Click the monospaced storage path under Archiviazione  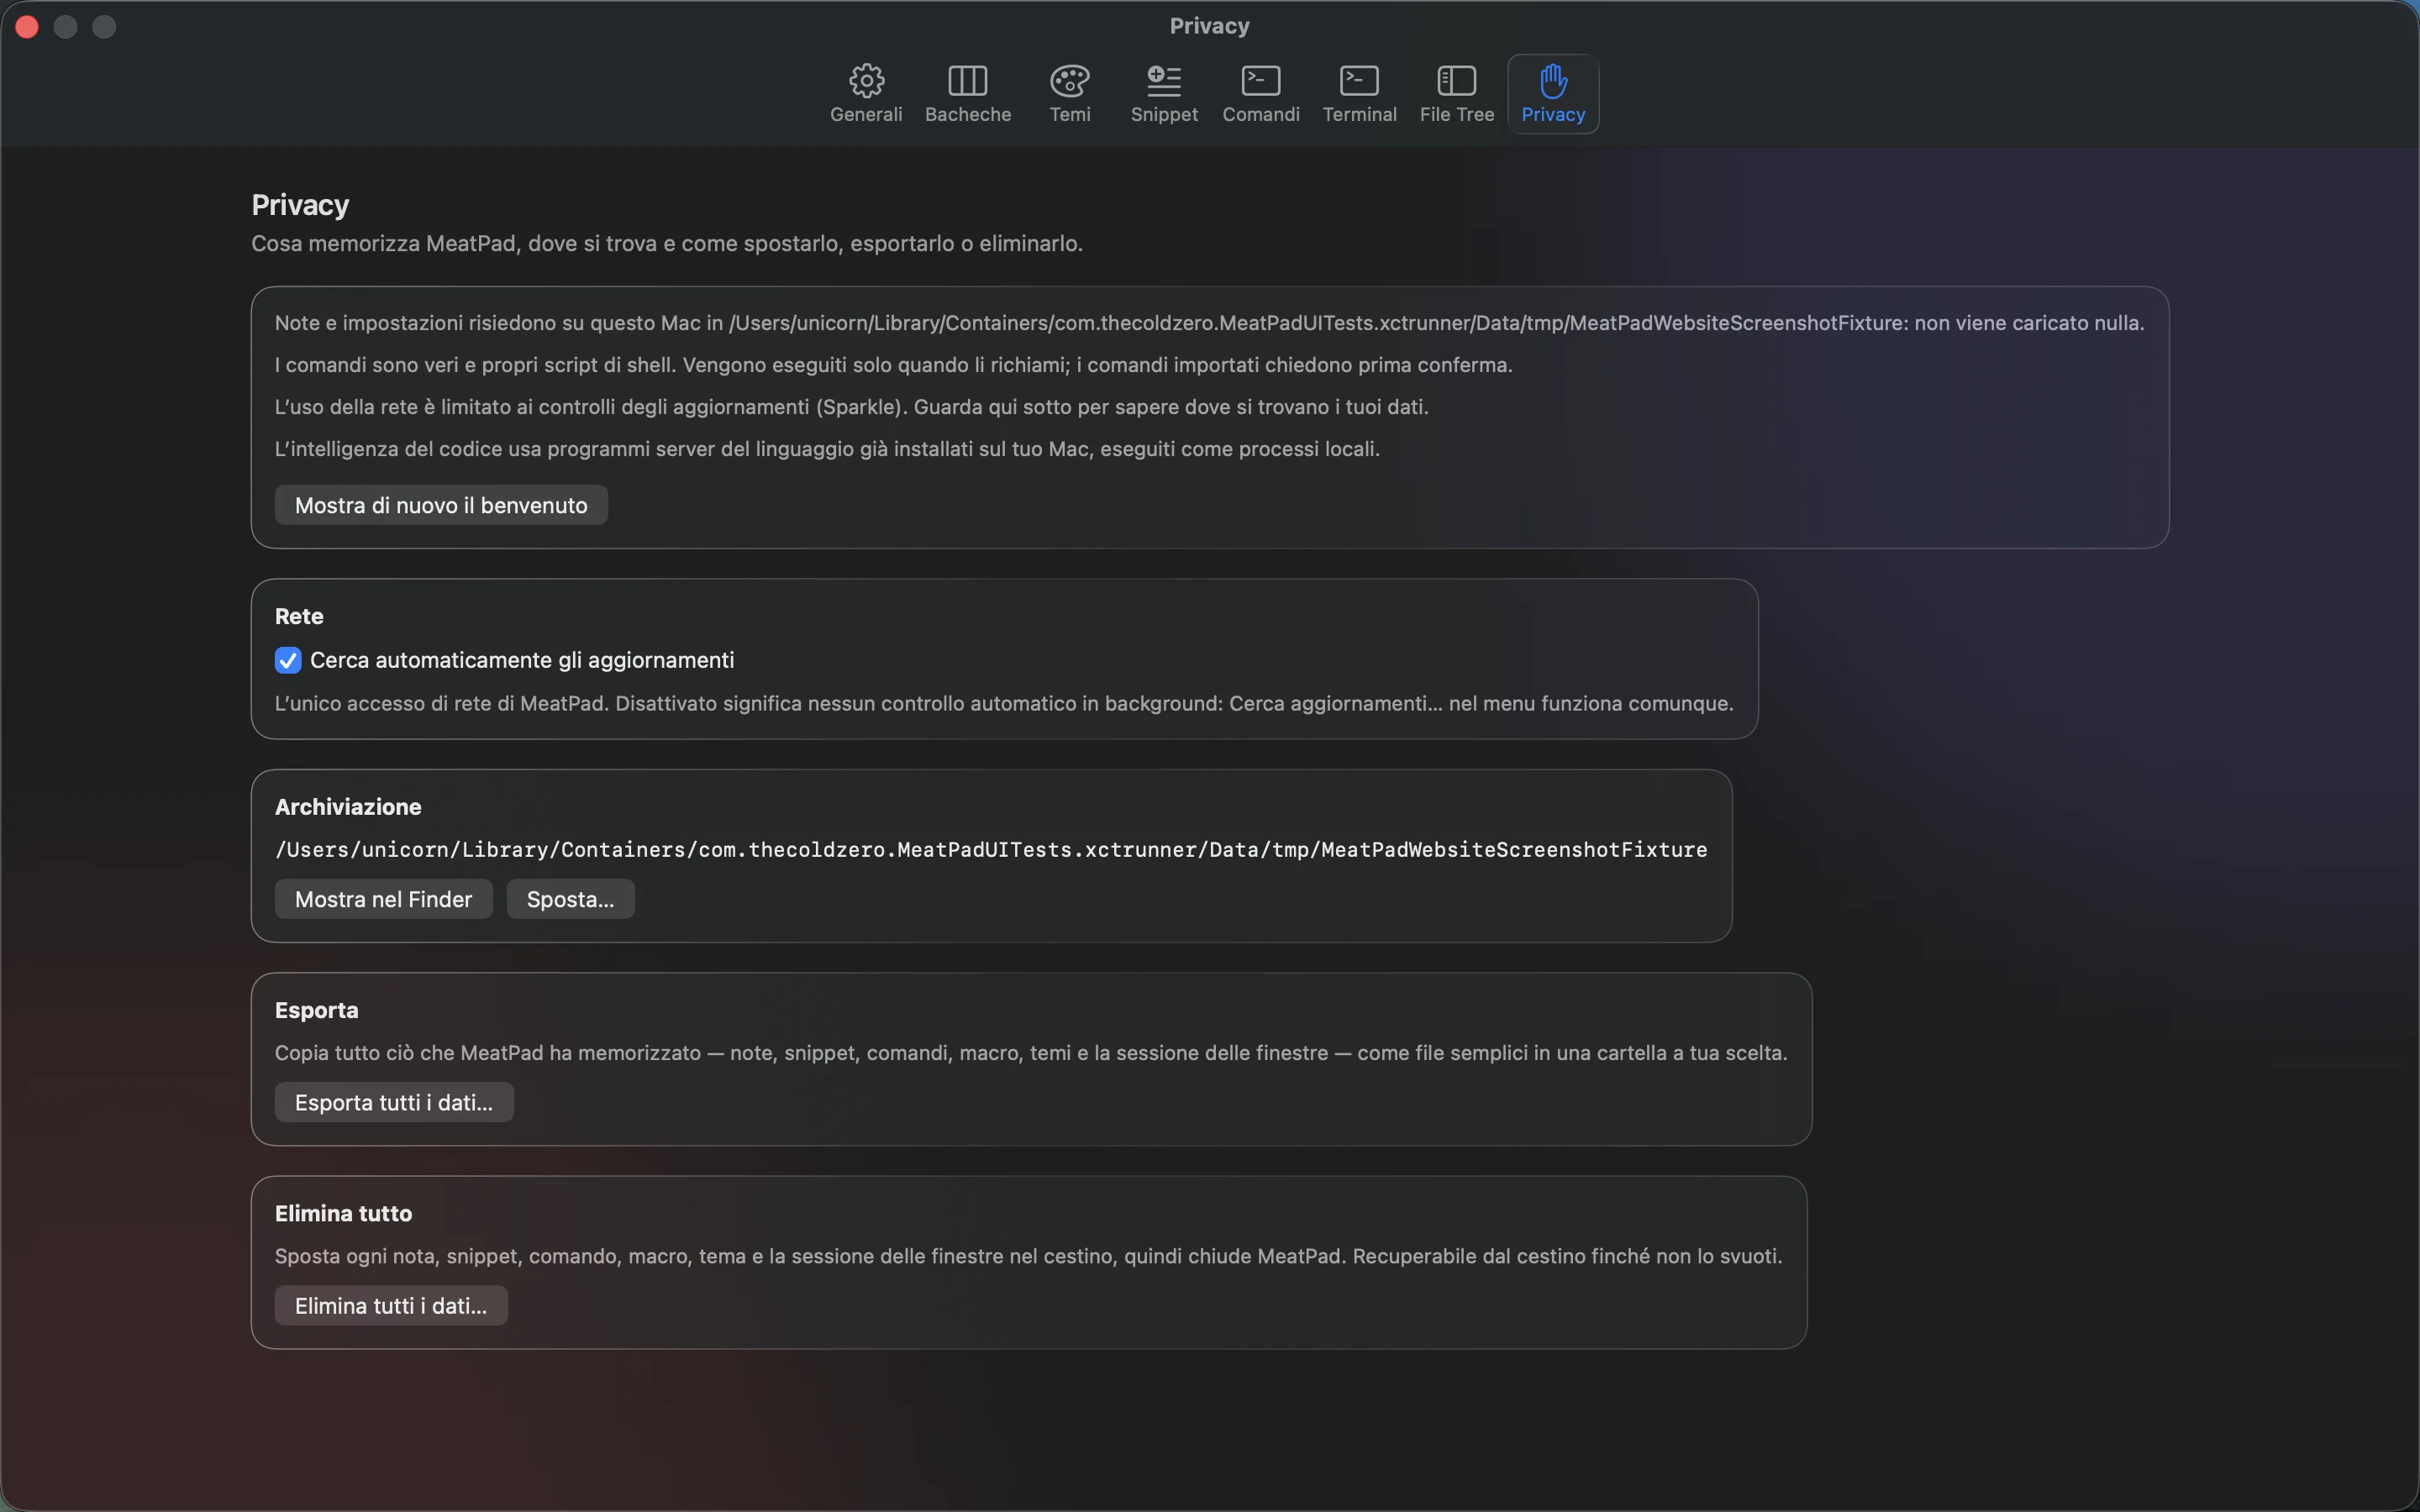coord(991,849)
